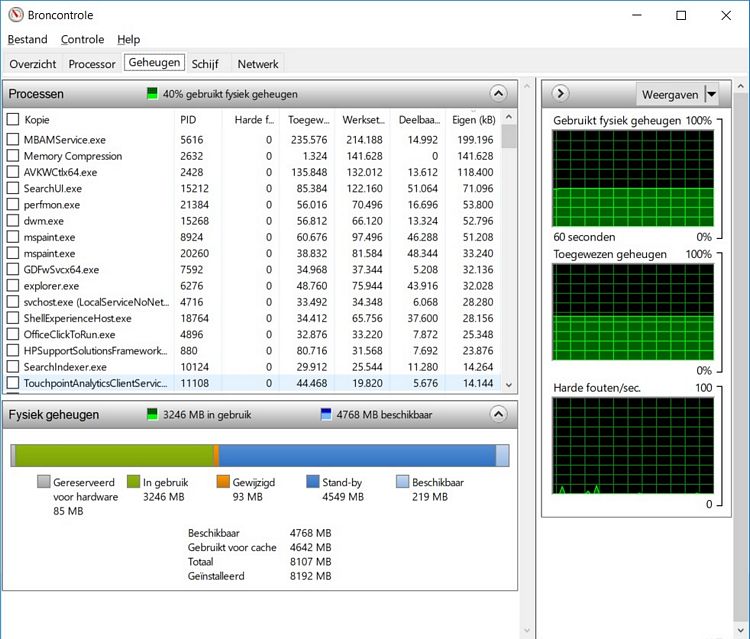Switch to the Overzicht tab

click(x=33, y=64)
